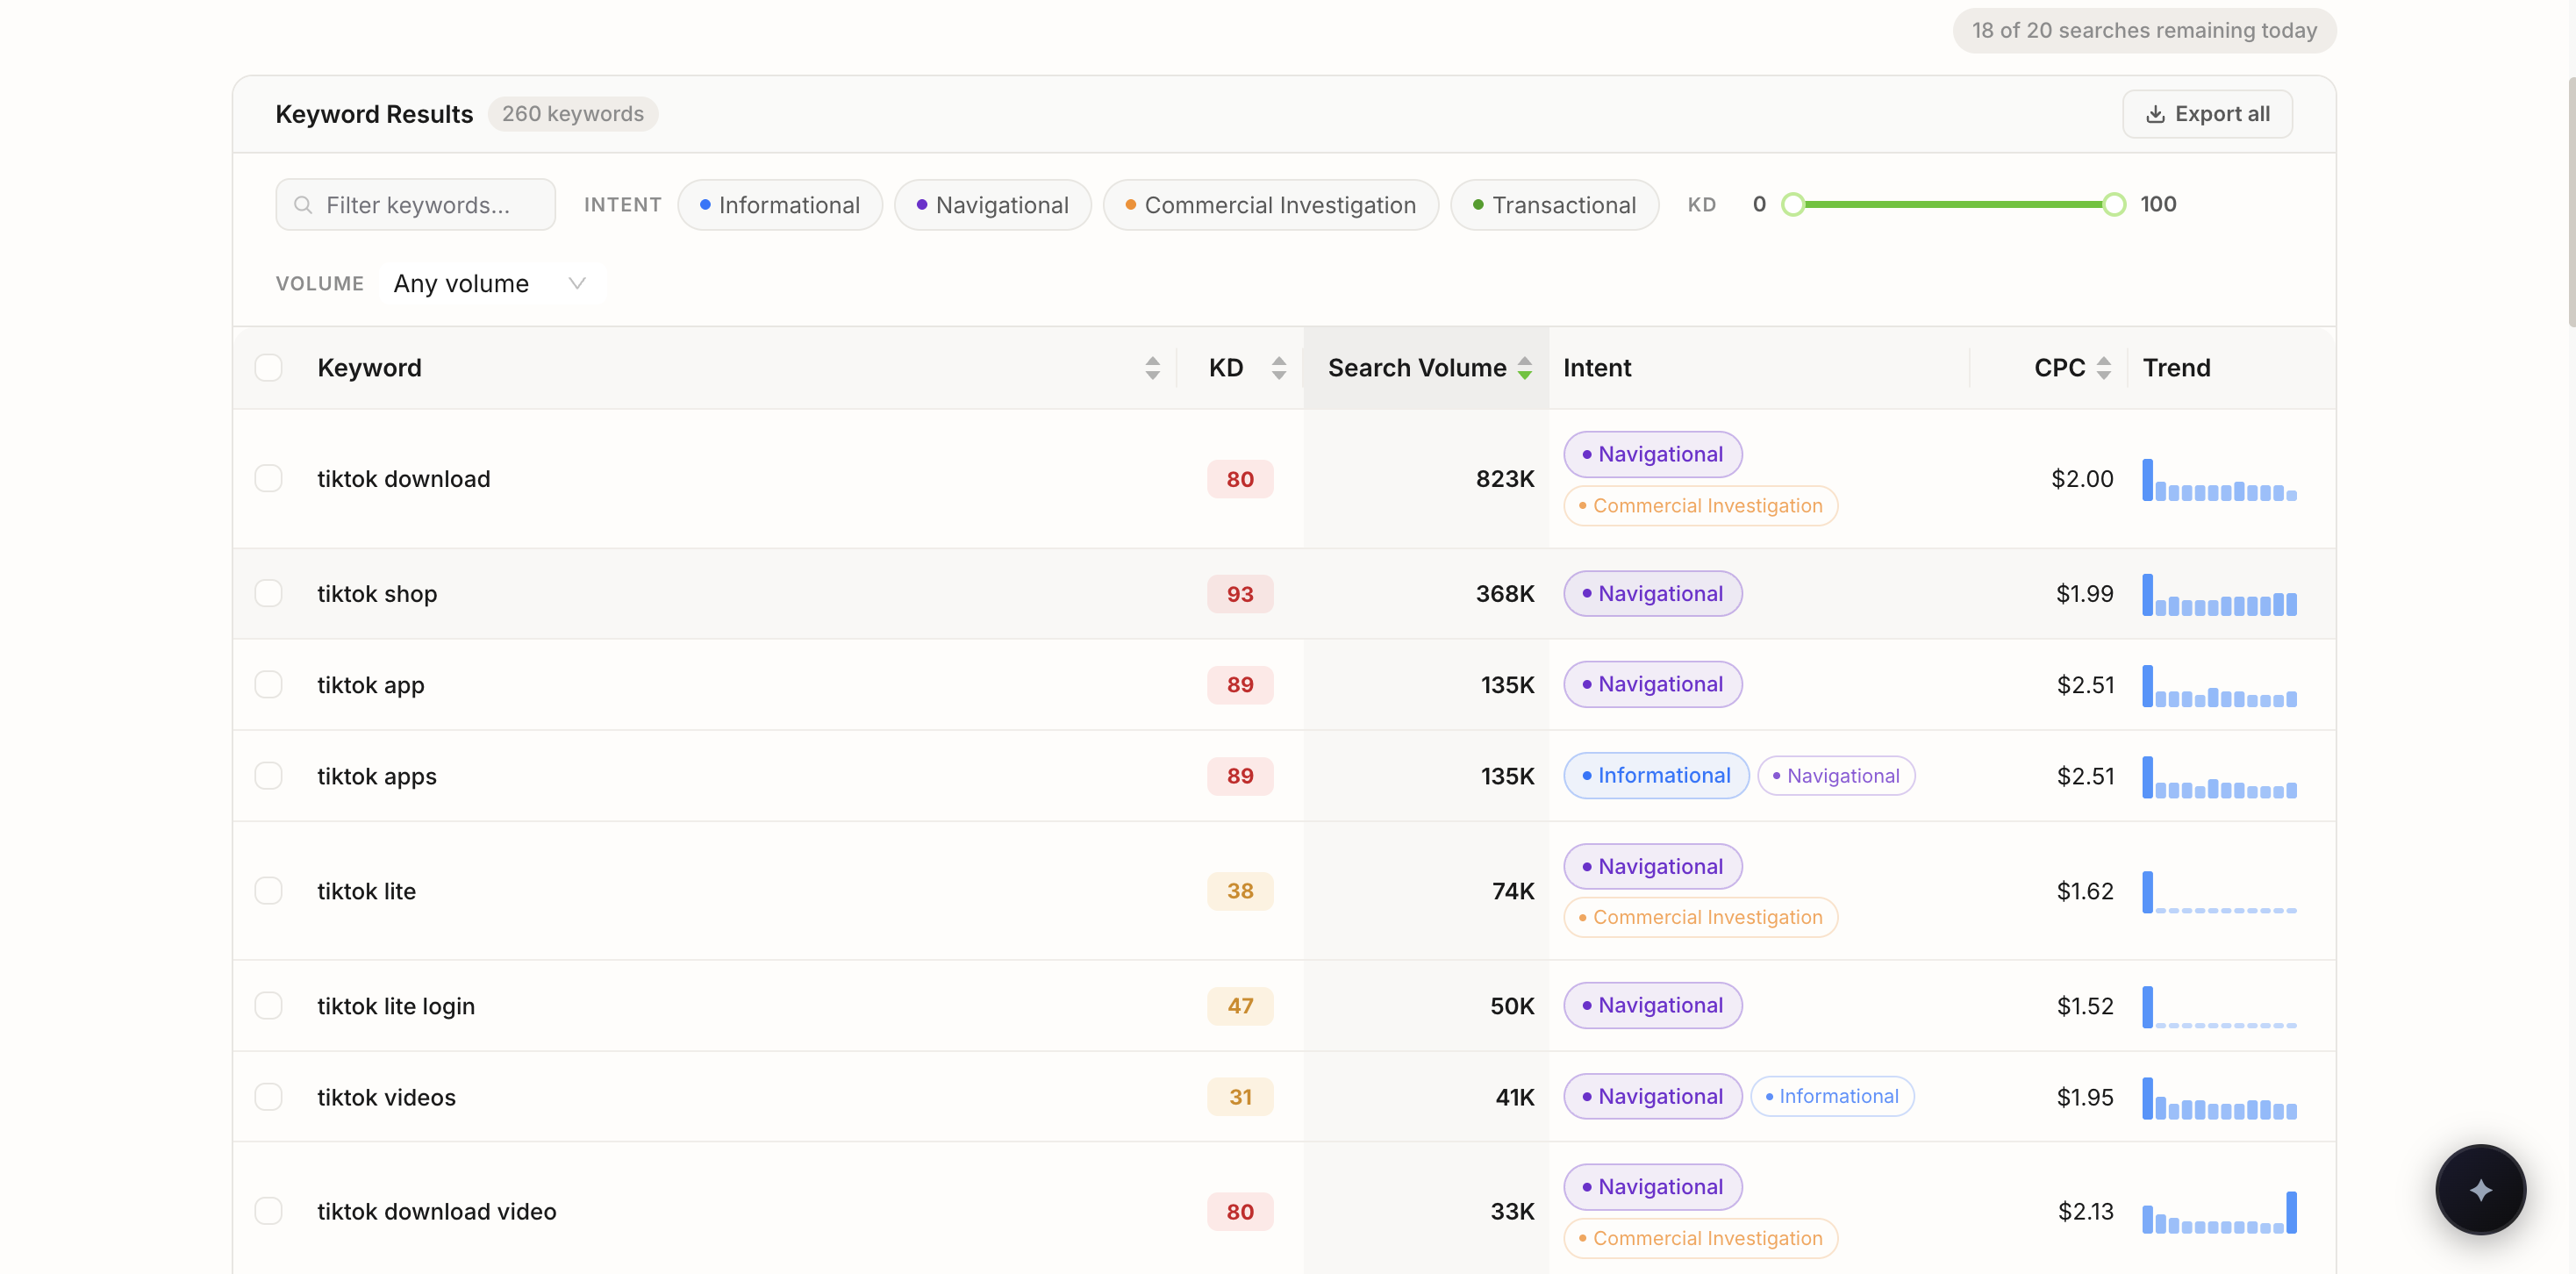2576x1274 pixels.
Task: Click the magnifying glass in the filter field
Action: 303,204
